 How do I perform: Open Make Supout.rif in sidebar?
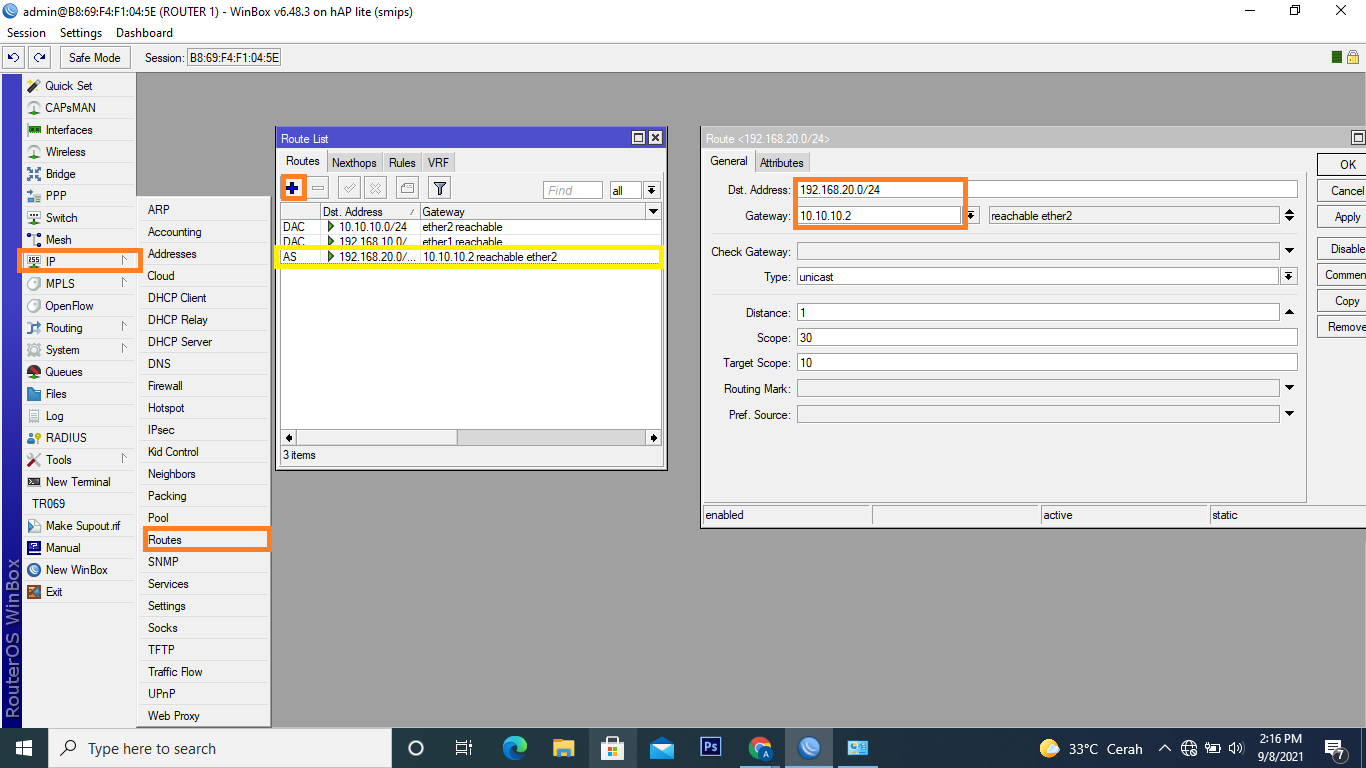point(79,526)
